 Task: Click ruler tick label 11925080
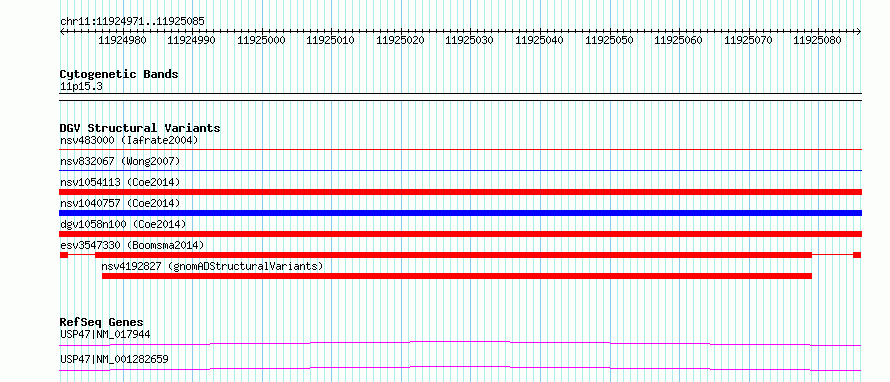click(818, 40)
